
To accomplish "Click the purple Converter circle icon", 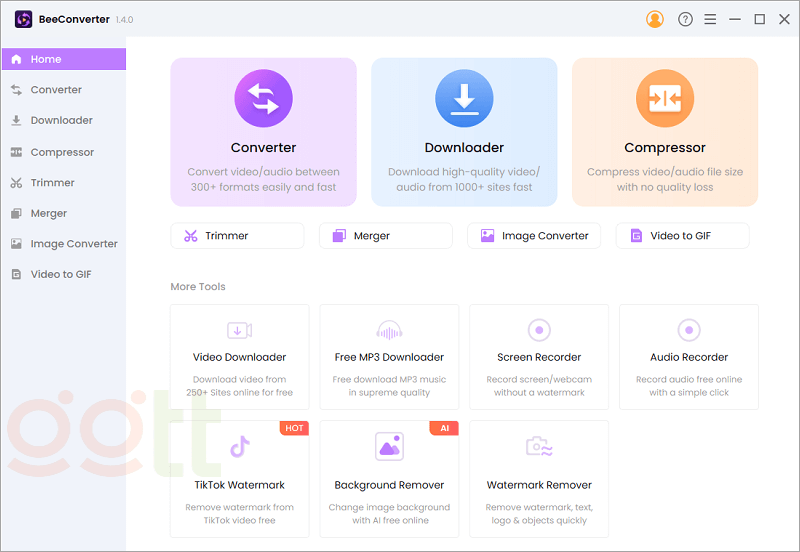I will pyautogui.click(x=263, y=99).
